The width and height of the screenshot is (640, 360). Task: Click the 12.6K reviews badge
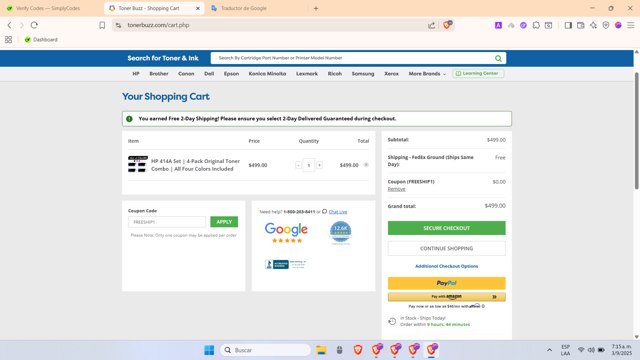pyautogui.click(x=340, y=233)
